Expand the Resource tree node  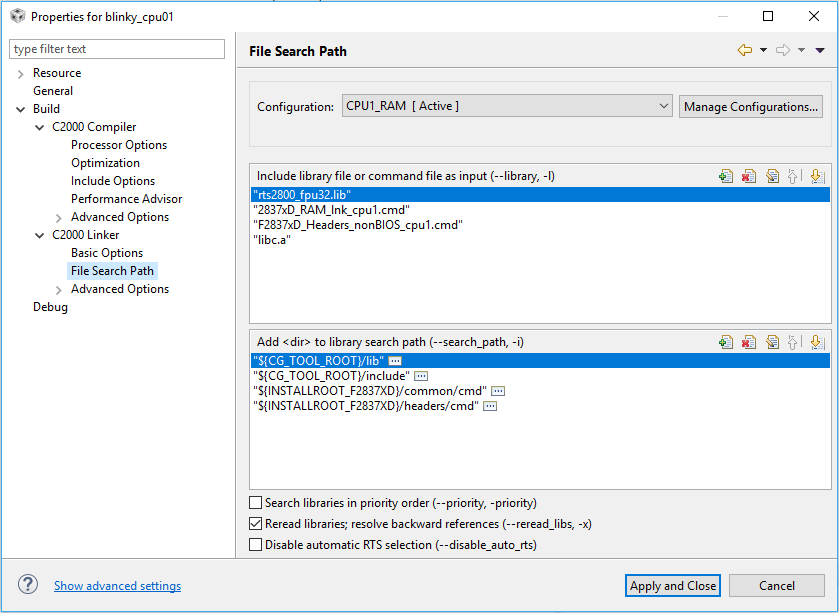21,73
